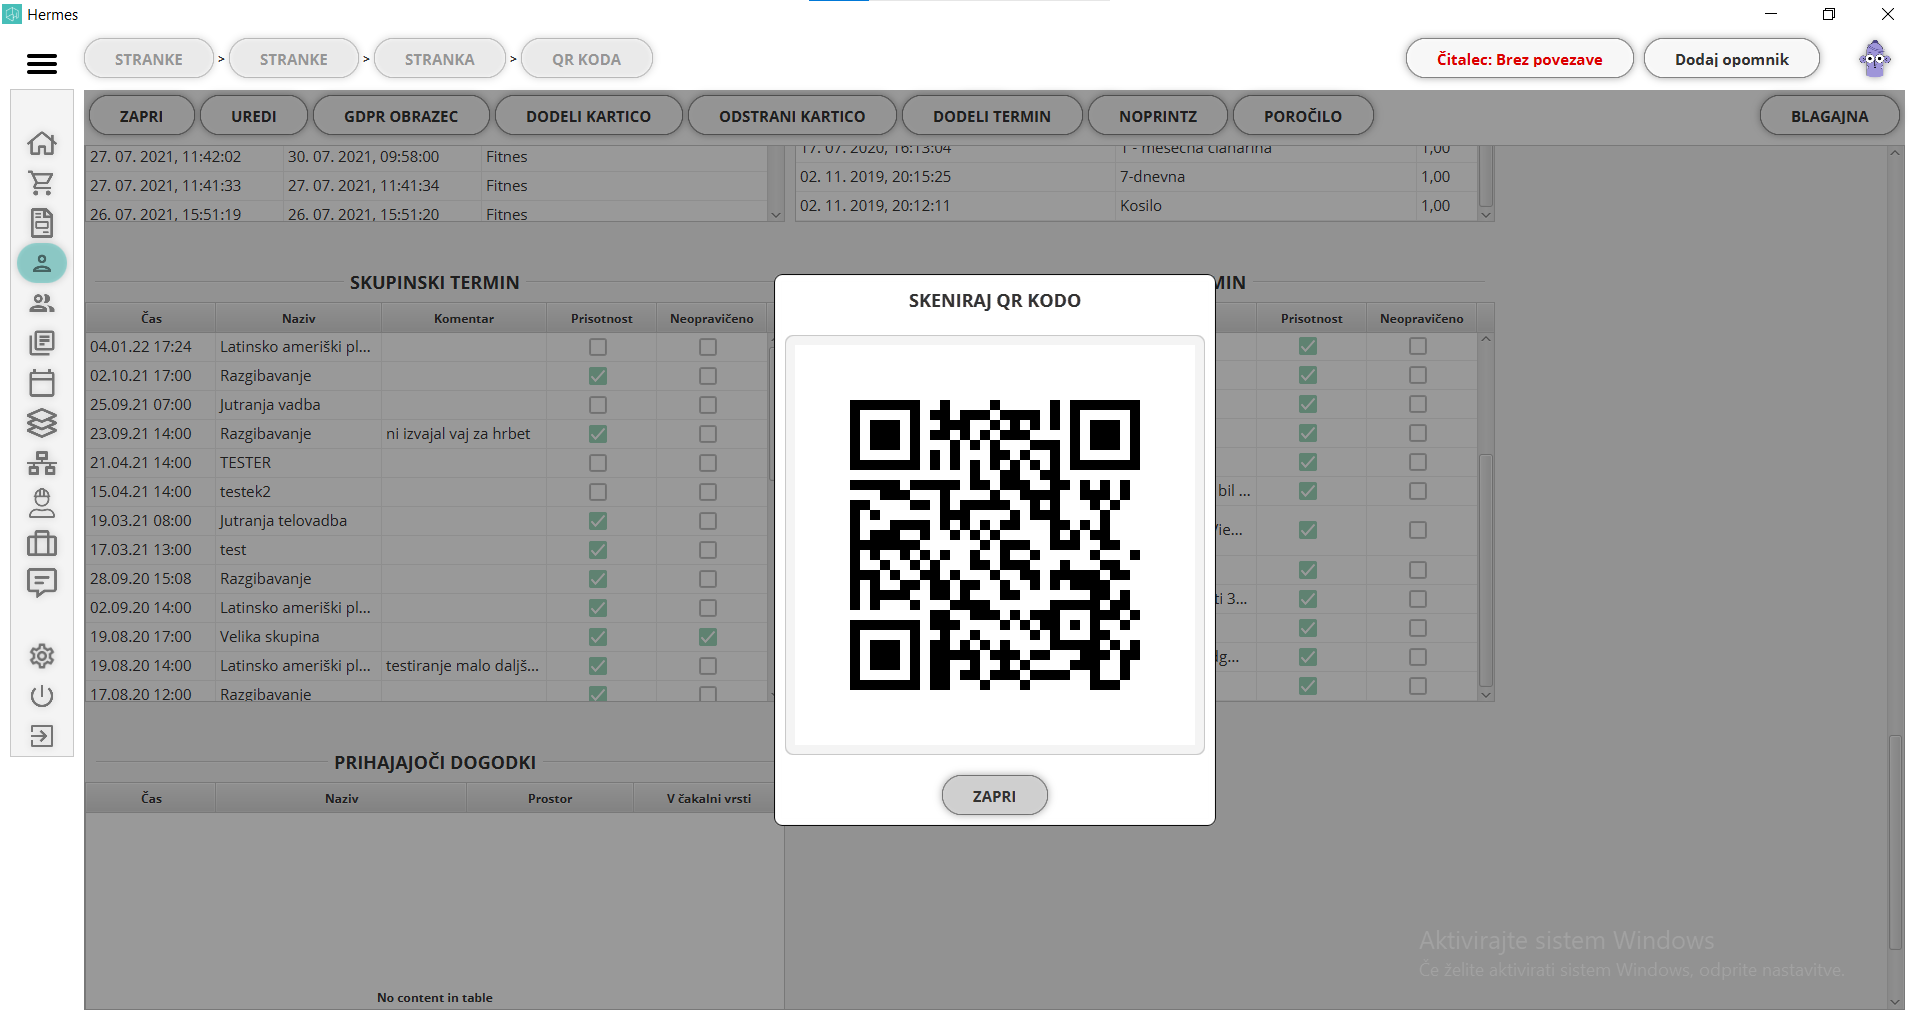
Task: Toggle Prisotnost for 17.03.21 test row
Action: point(598,550)
